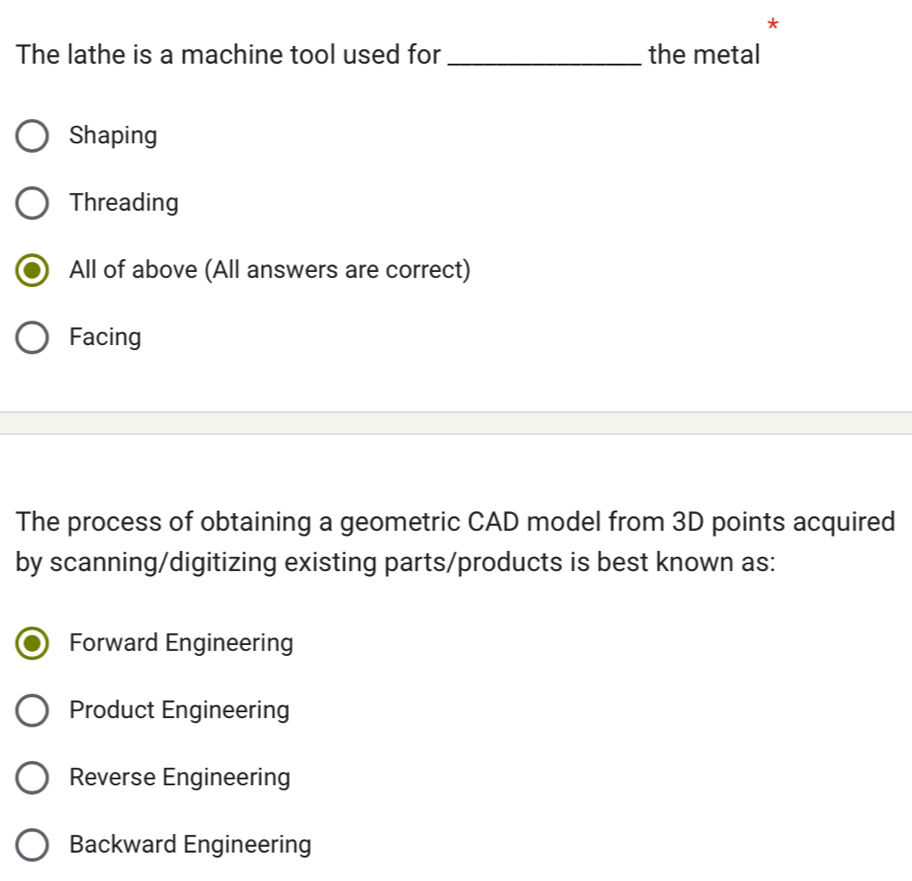Click the red required asterisk
912x881 pixels.
[771, 24]
